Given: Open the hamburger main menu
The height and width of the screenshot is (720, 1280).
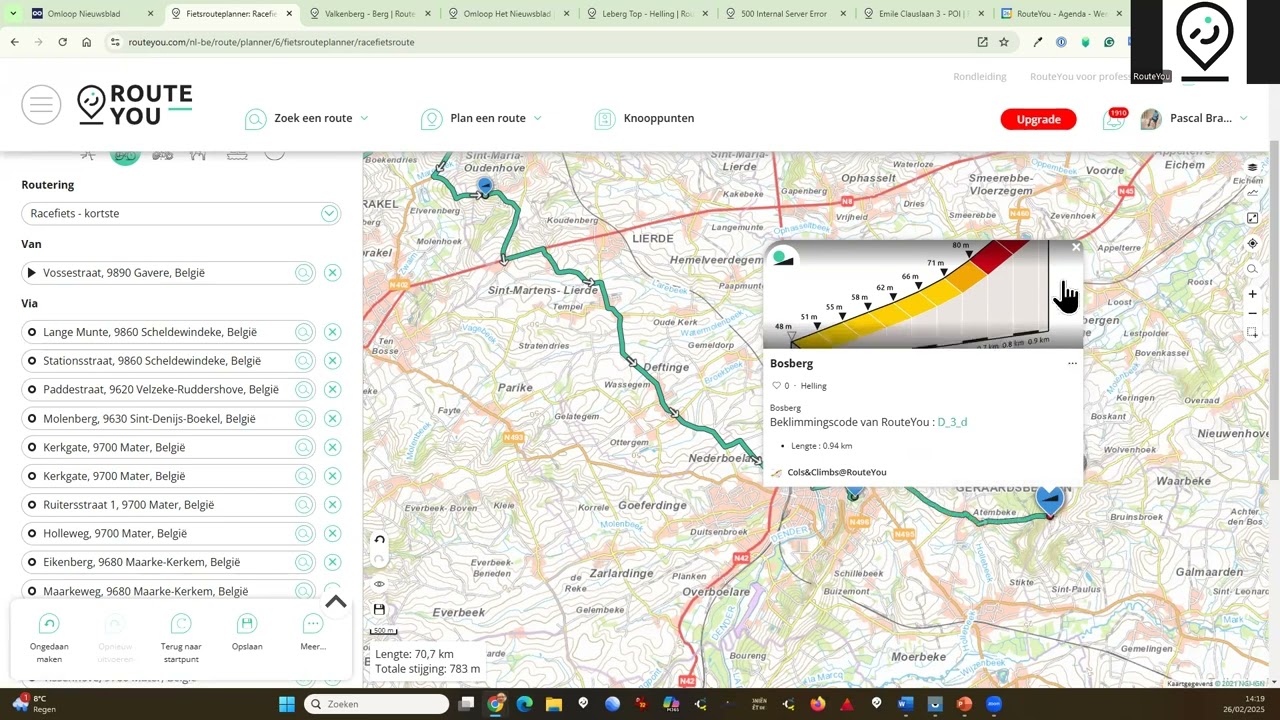Looking at the screenshot, I should point(41,105).
